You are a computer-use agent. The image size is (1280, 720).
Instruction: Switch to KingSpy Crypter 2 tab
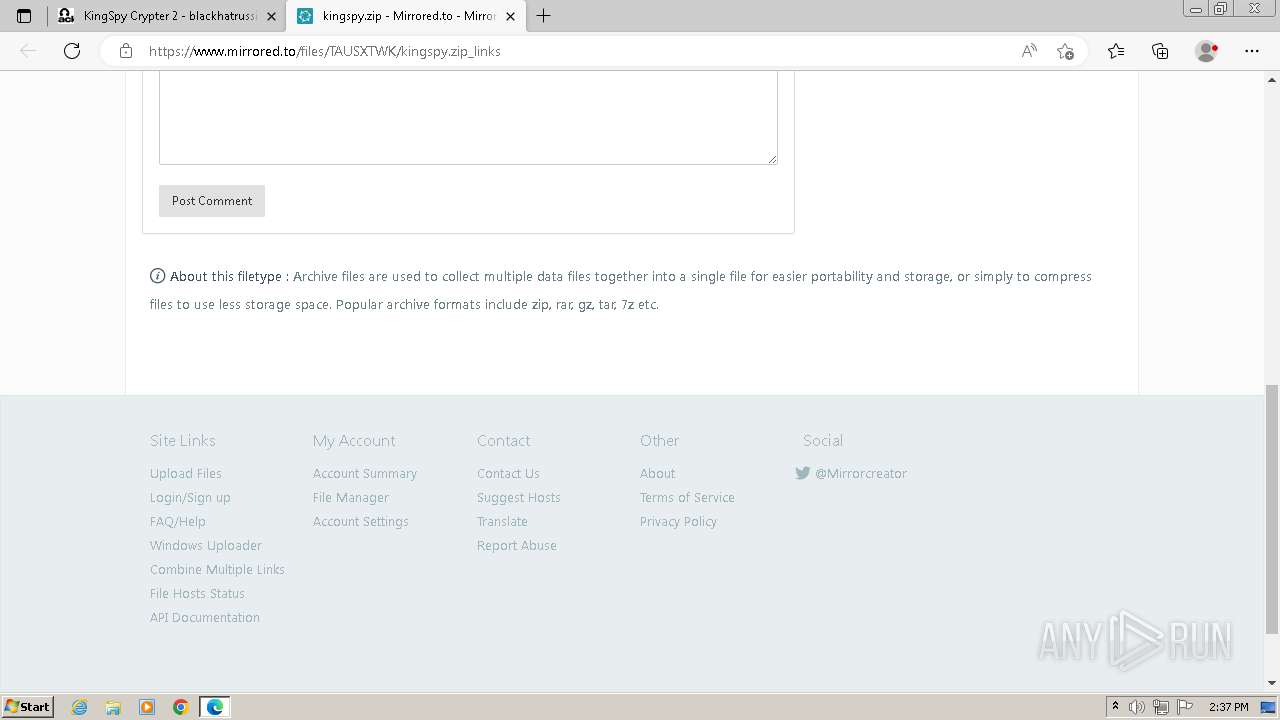[x=166, y=16]
